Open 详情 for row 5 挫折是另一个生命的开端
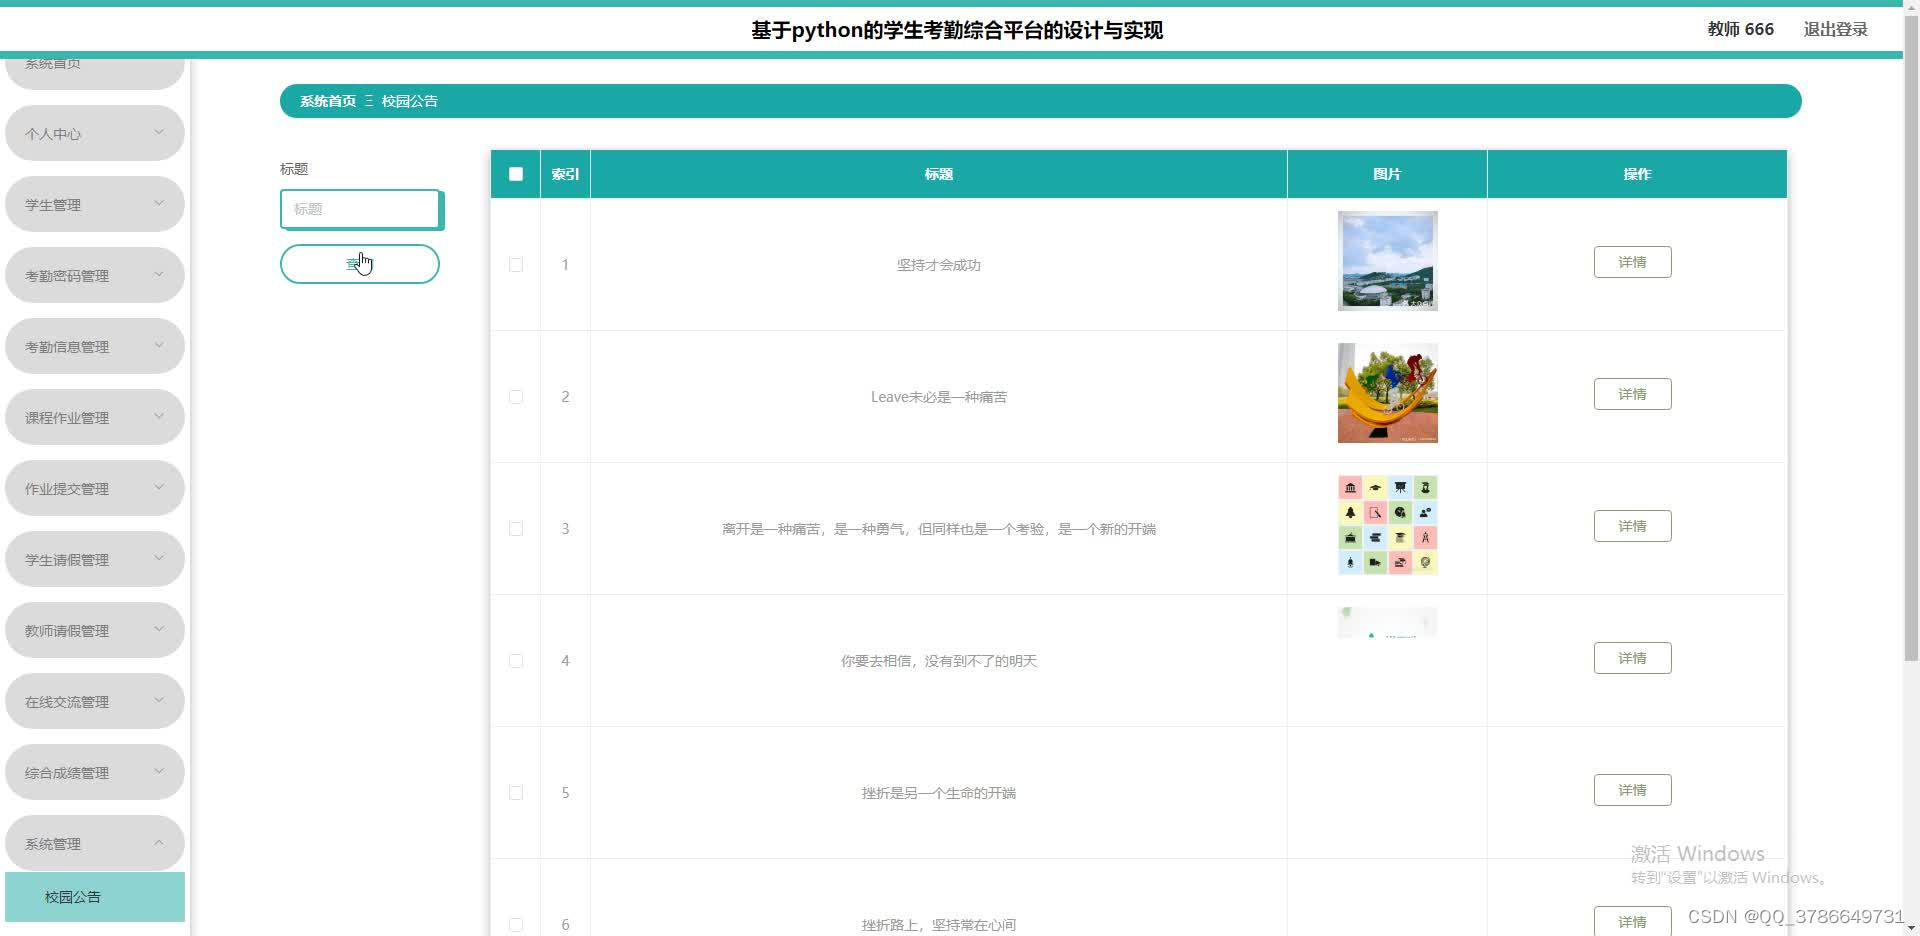 pos(1632,790)
